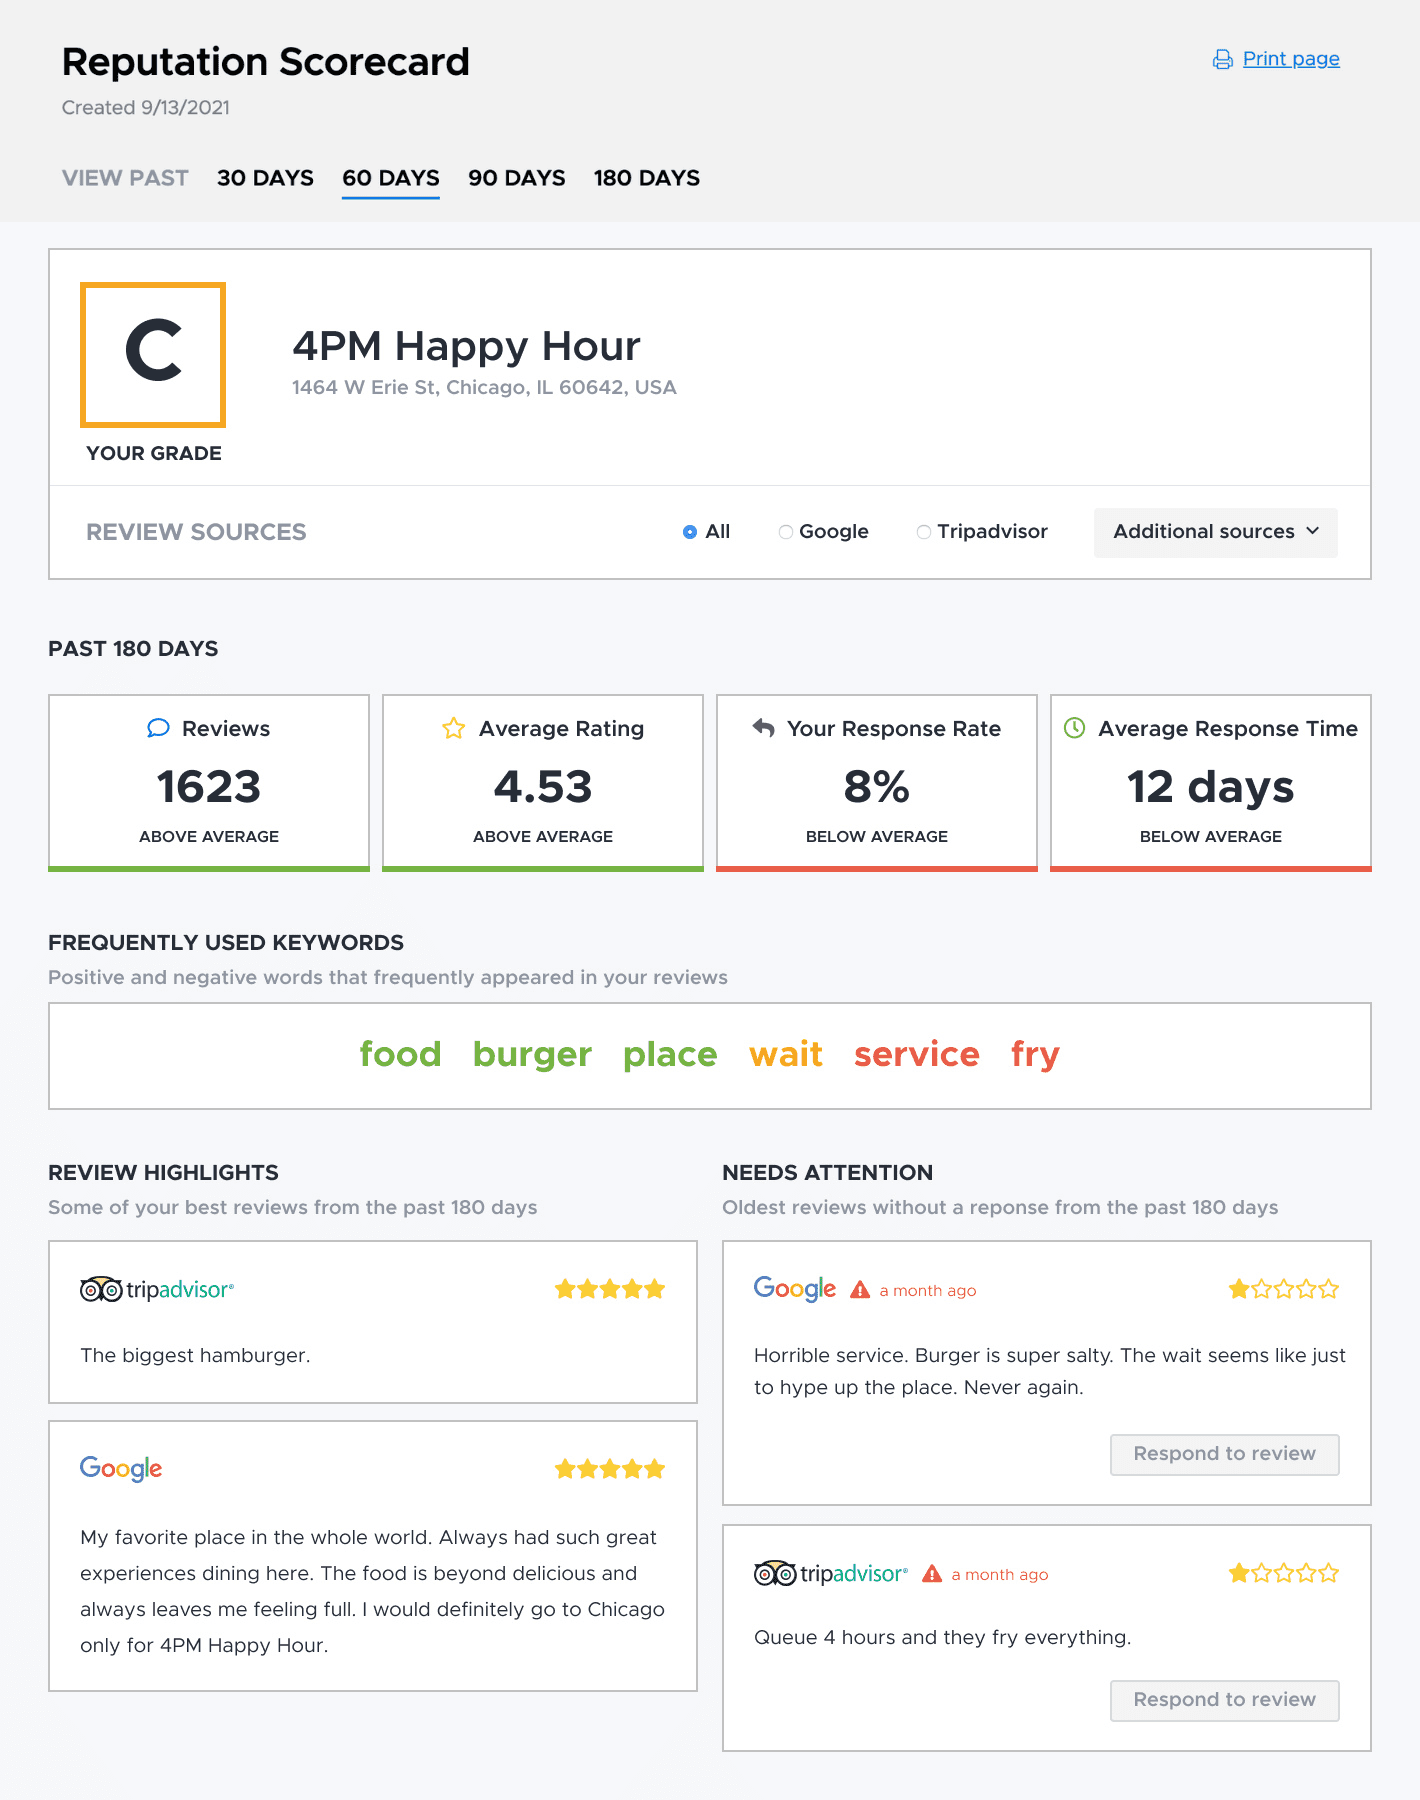The width and height of the screenshot is (1420, 1800).
Task: Switch to the 180 DAYS tab
Action: coord(646,178)
